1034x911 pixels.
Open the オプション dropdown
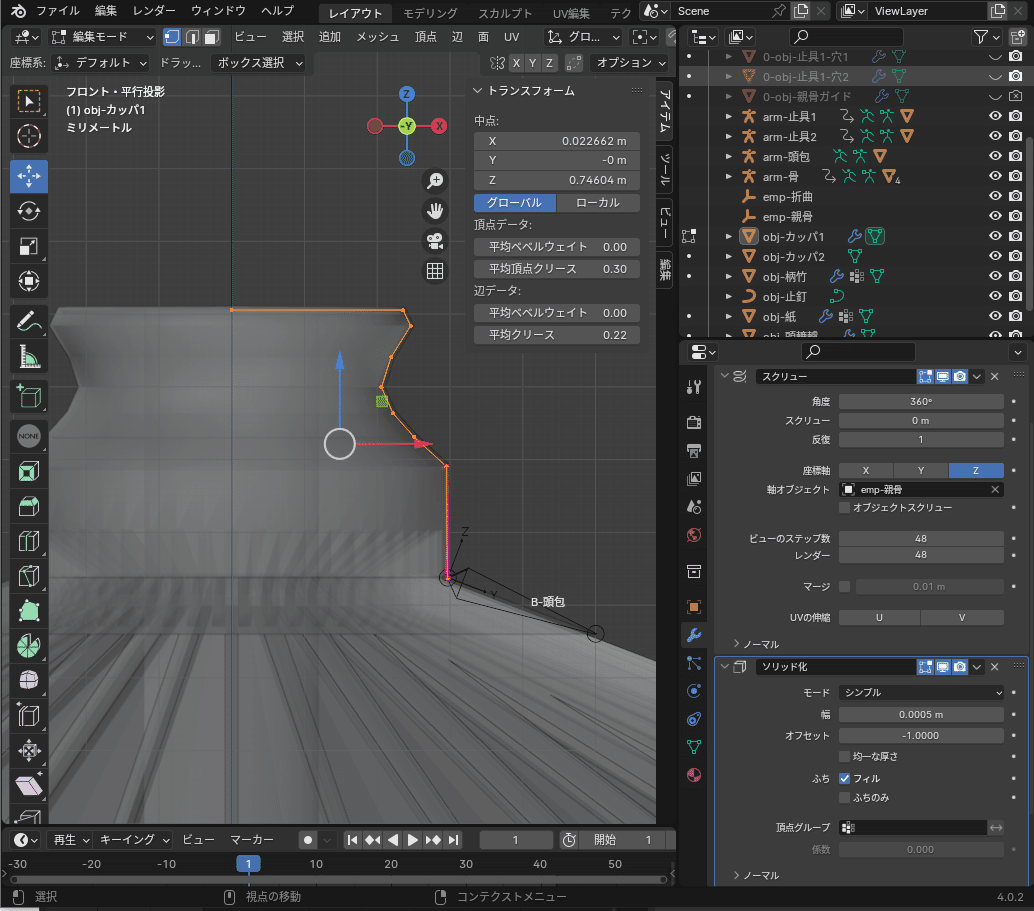click(x=629, y=63)
